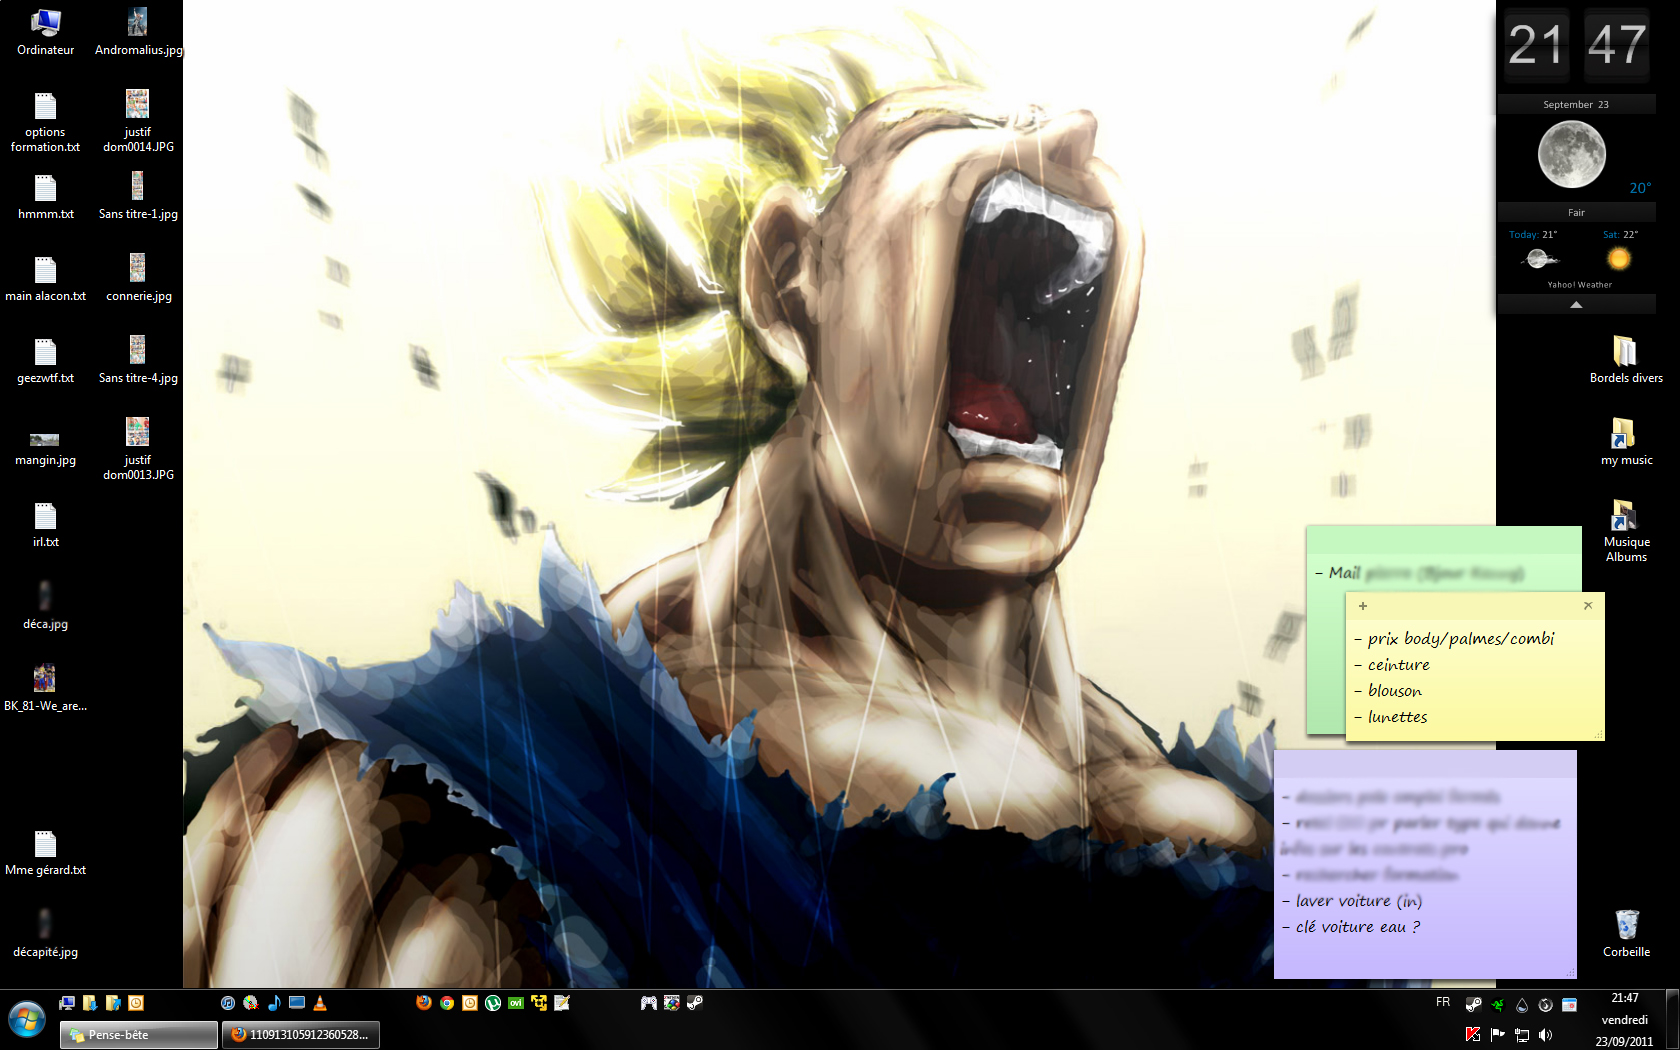Select the Corbeille recycle bin icon

(1627, 933)
